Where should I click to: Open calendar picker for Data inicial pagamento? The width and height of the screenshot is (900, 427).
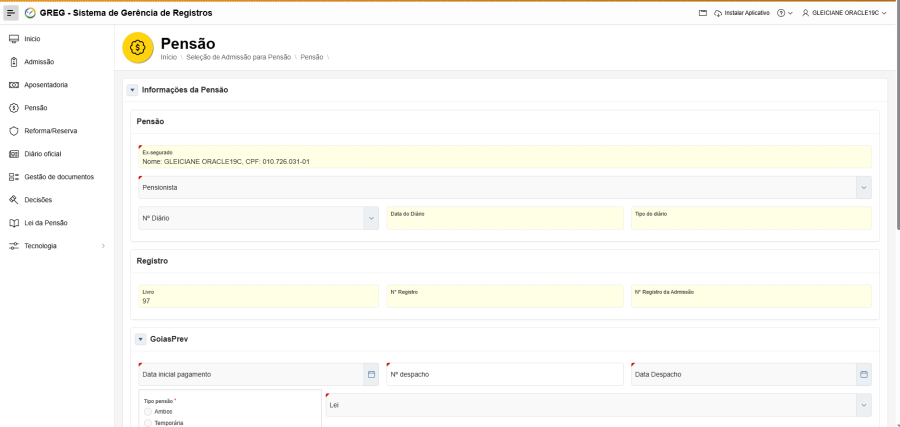pyautogui.click(x=371, y=374)
